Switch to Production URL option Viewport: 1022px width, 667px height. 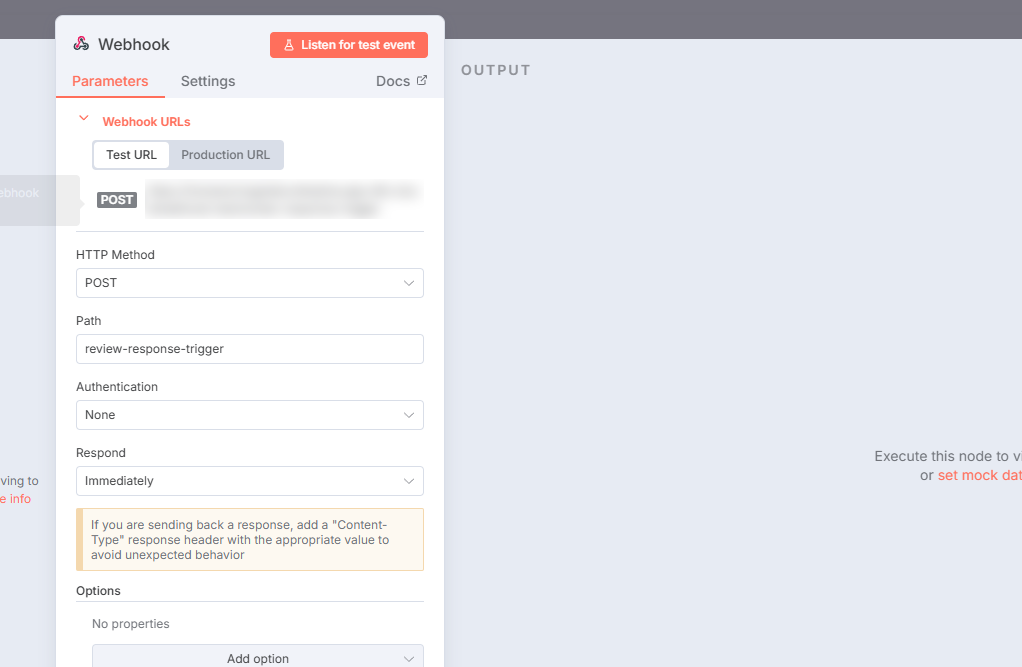[225, 155]
